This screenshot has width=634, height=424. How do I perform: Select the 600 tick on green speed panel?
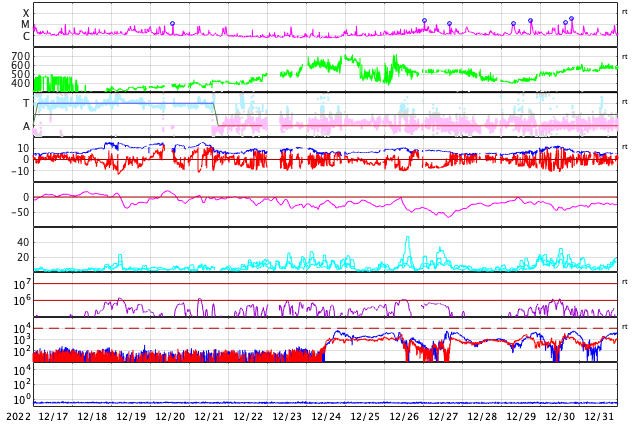pyautogui.click(x=21, y=65)
